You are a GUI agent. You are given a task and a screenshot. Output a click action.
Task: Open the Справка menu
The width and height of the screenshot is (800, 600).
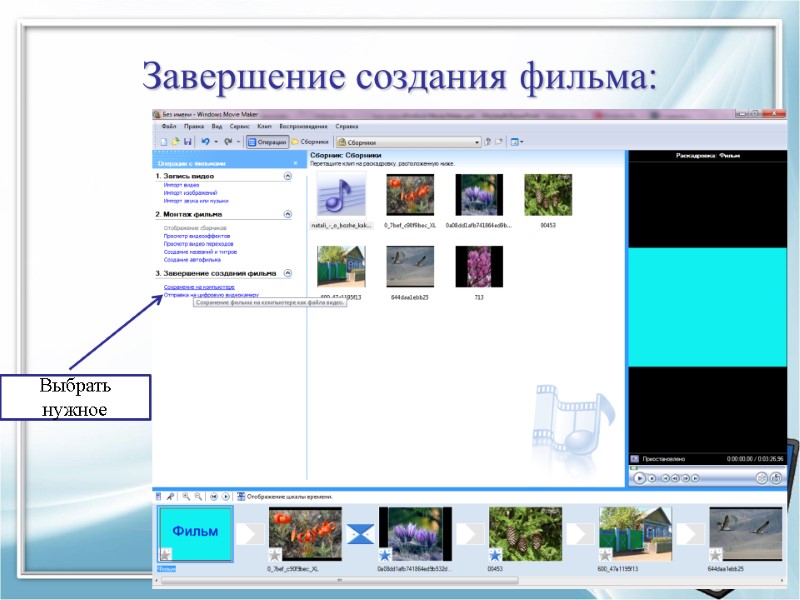click(347, 126)
